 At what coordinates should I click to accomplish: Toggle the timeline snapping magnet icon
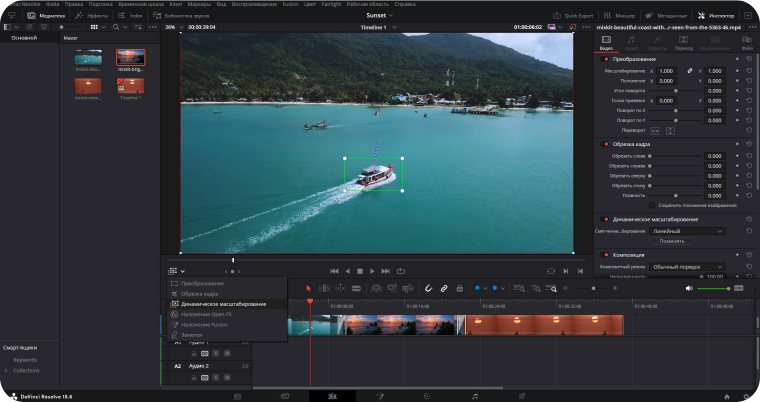[428, 289]
